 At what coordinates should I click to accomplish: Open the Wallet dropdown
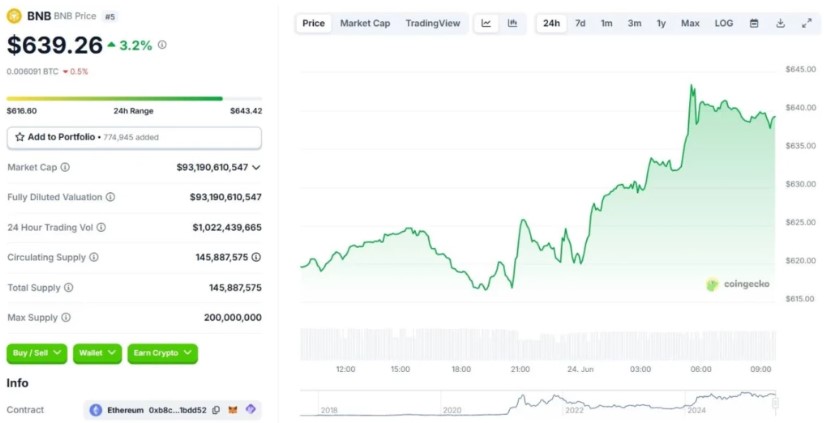click(97, 353)
